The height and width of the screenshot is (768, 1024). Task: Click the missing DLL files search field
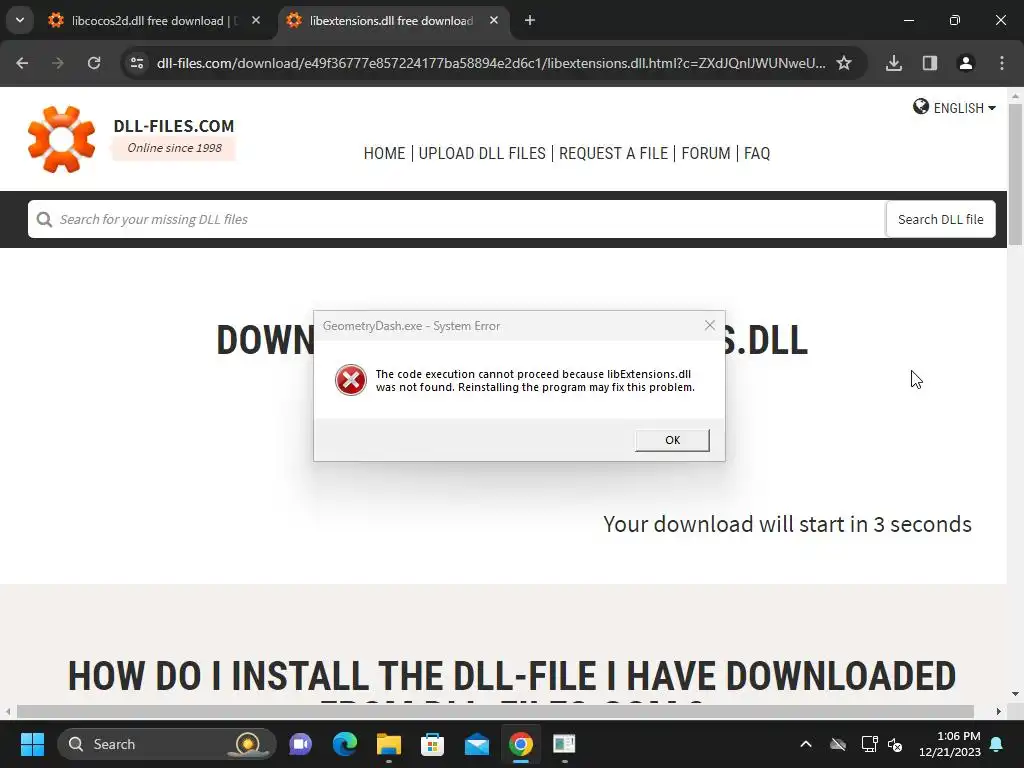click(457, 219)
